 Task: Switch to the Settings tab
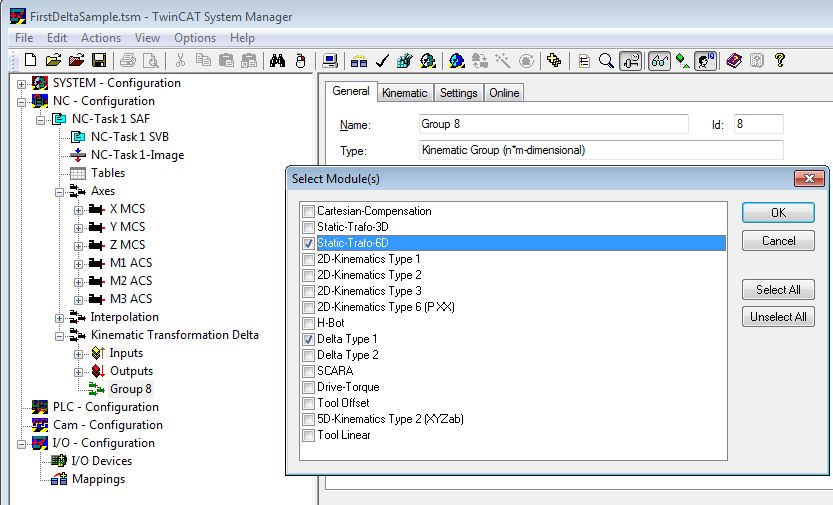(458, 93)
